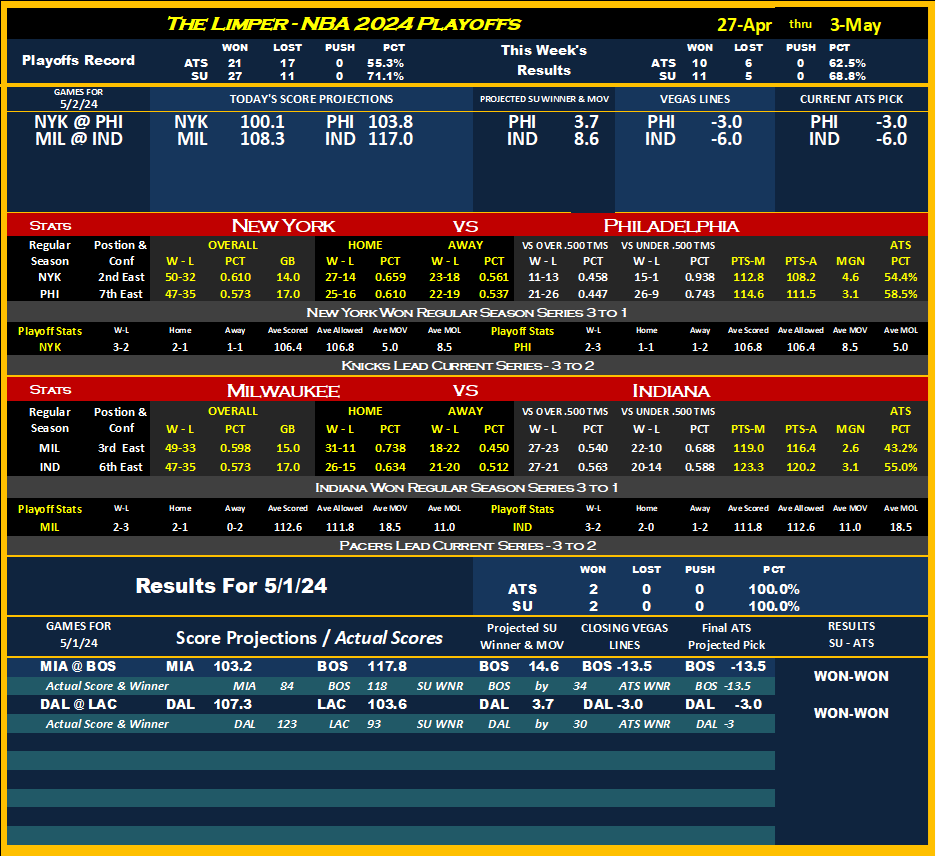Select IND projected margin "8.6"
936x857 pixels.
(586, 139)
